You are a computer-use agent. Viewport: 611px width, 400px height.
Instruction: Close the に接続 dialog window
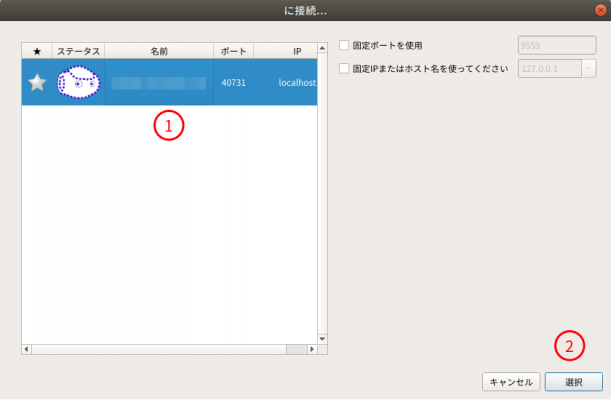pos(600,10)
